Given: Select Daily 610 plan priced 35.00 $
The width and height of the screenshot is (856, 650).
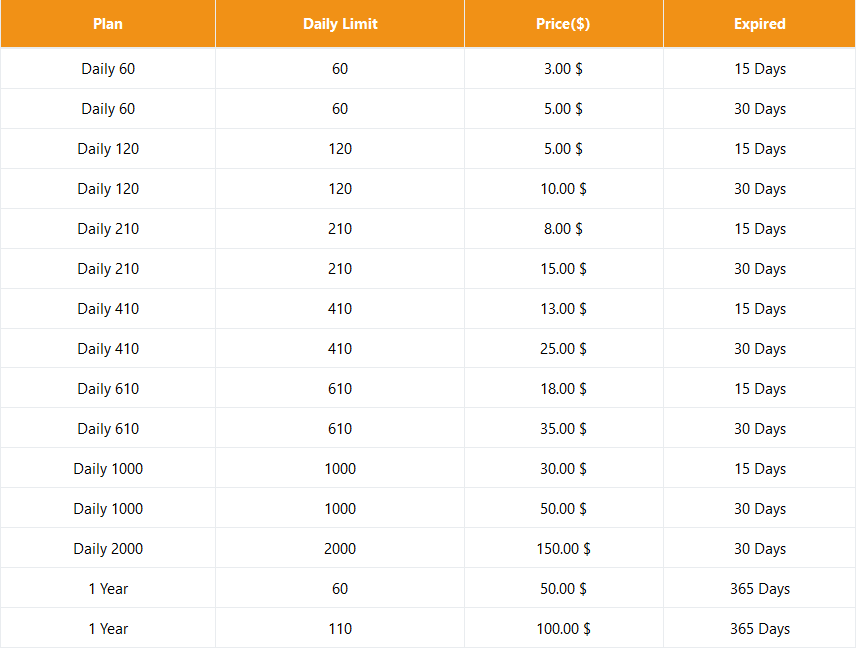Looking at the screenshot, I should pos(108,428).
